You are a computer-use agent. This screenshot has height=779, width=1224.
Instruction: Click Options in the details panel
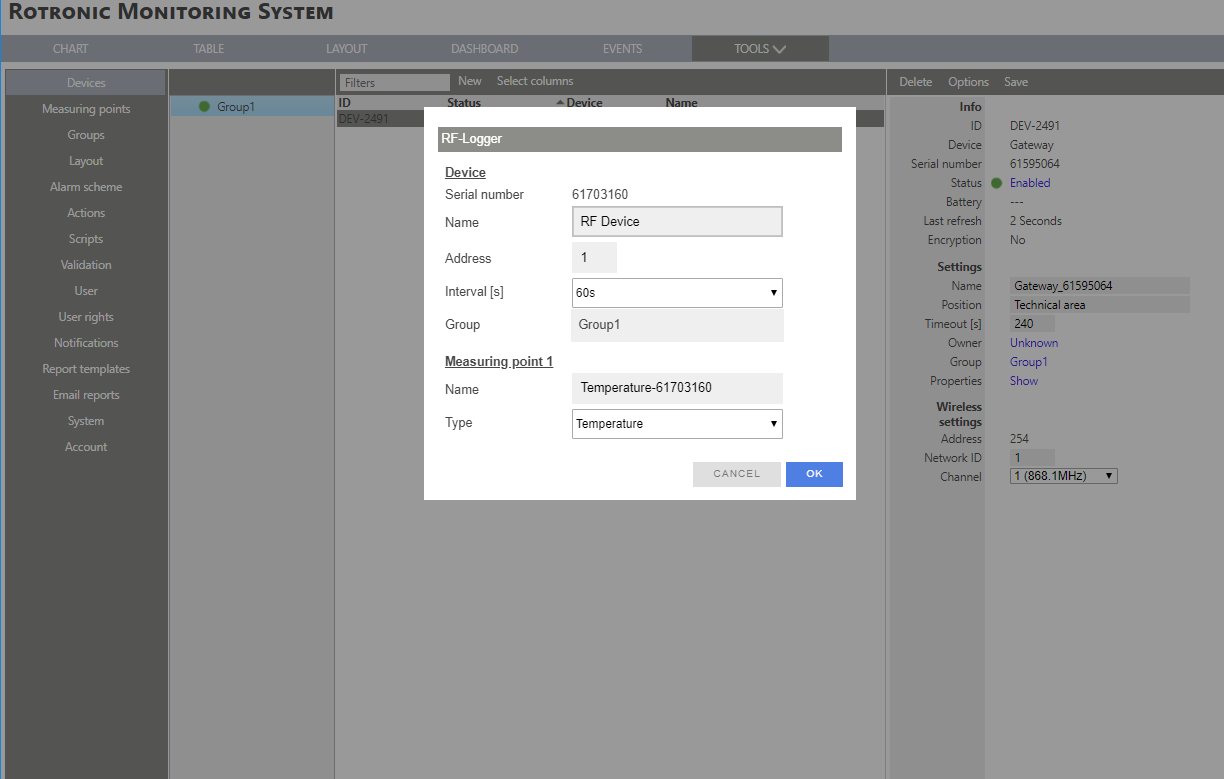pyautogui.click(x=968, y=82)
